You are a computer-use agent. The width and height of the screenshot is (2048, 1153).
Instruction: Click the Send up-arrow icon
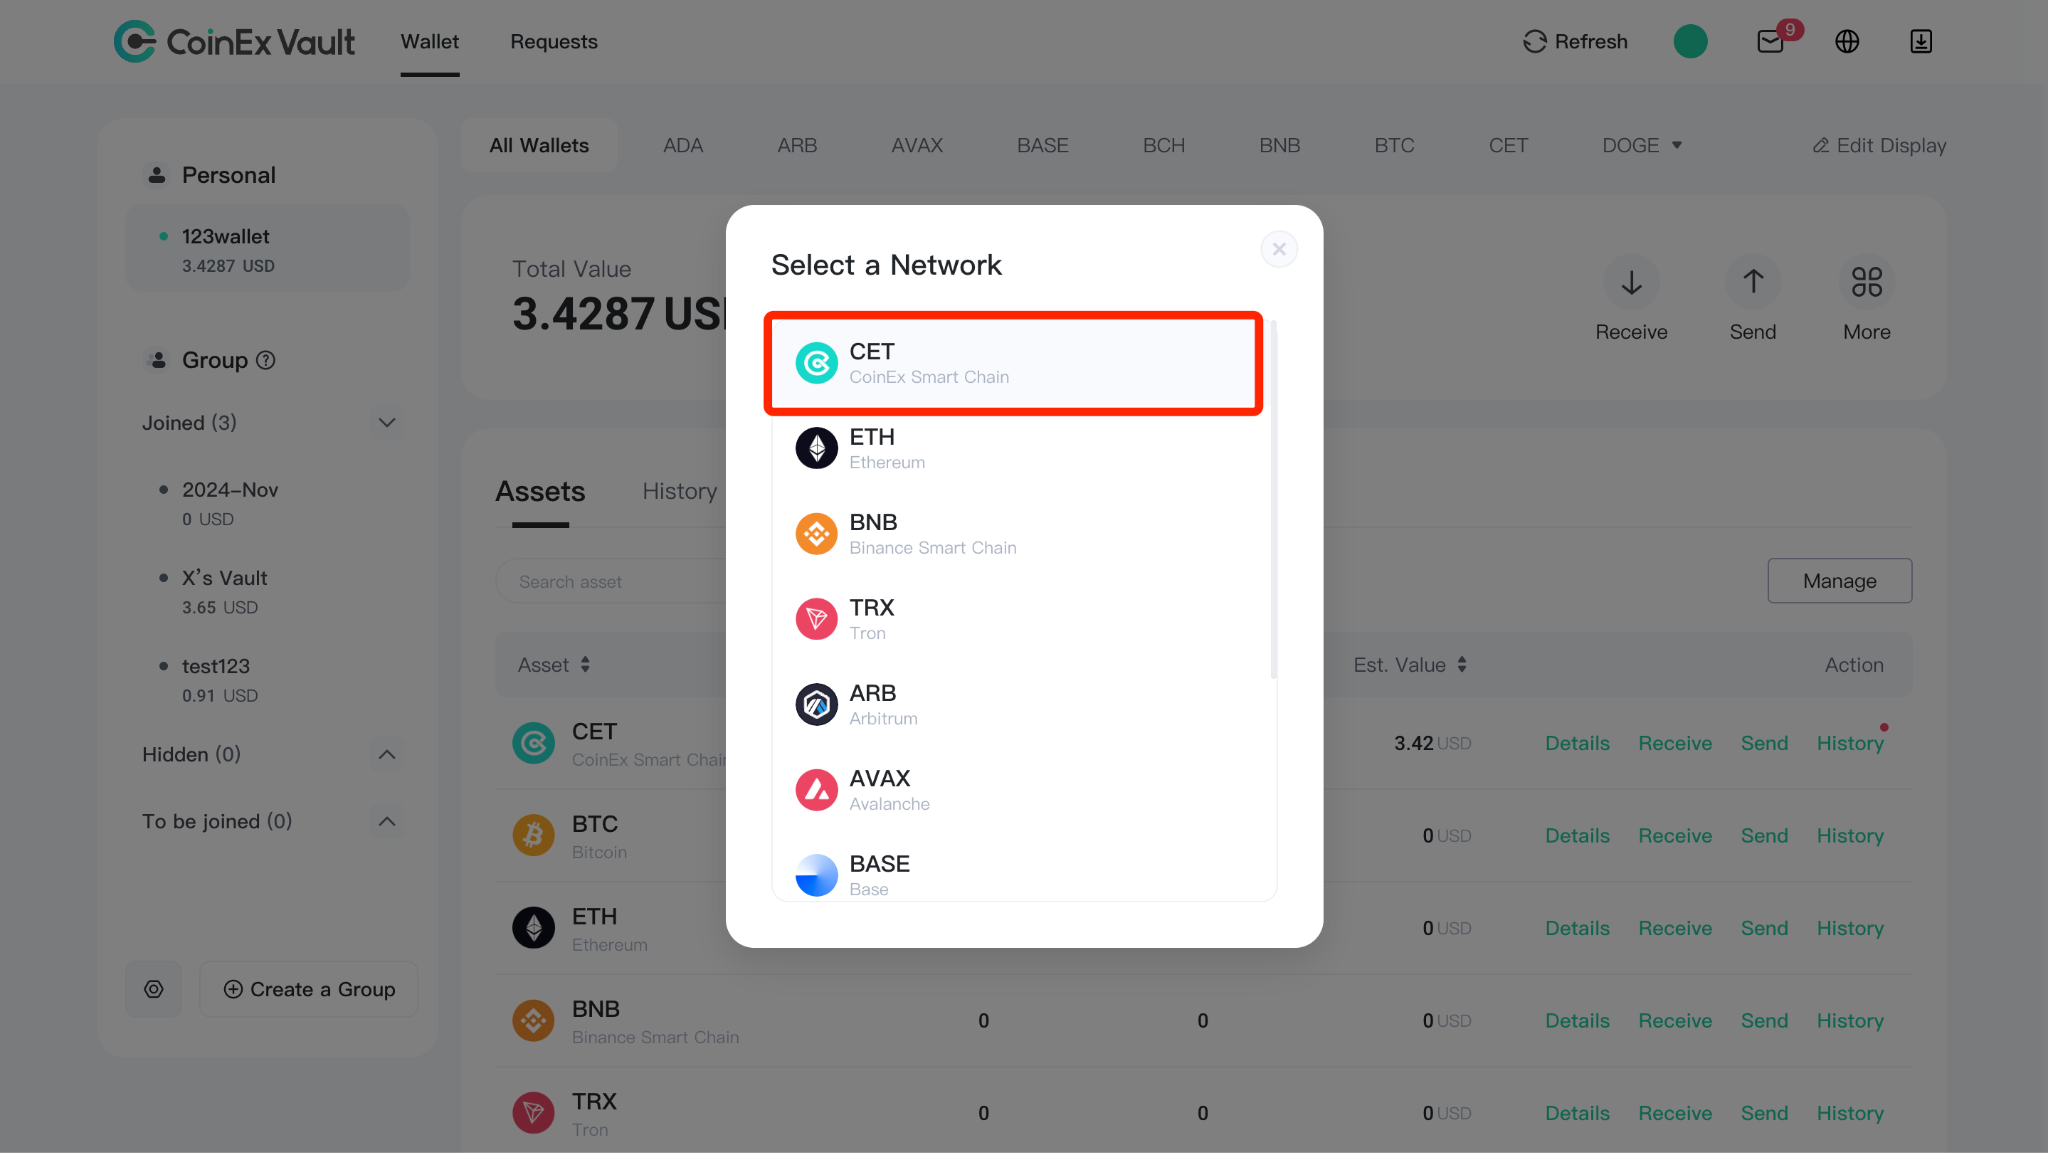[1753, 283]
